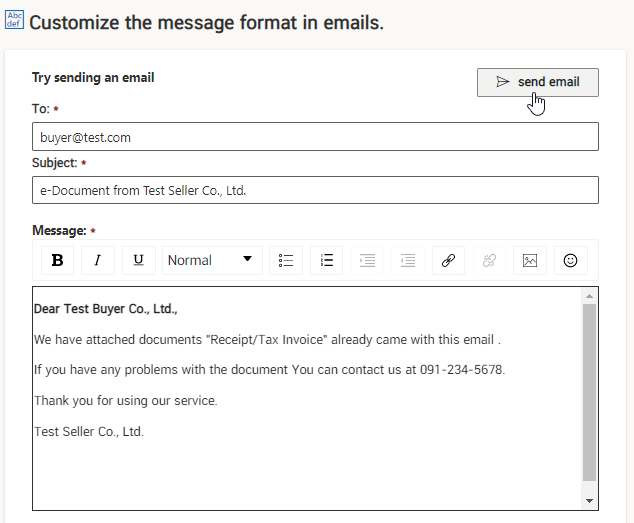The height and width of the screenshot is (523, 634).
Task: Click the message scrollbar down arrow
Action: point(590,501)
